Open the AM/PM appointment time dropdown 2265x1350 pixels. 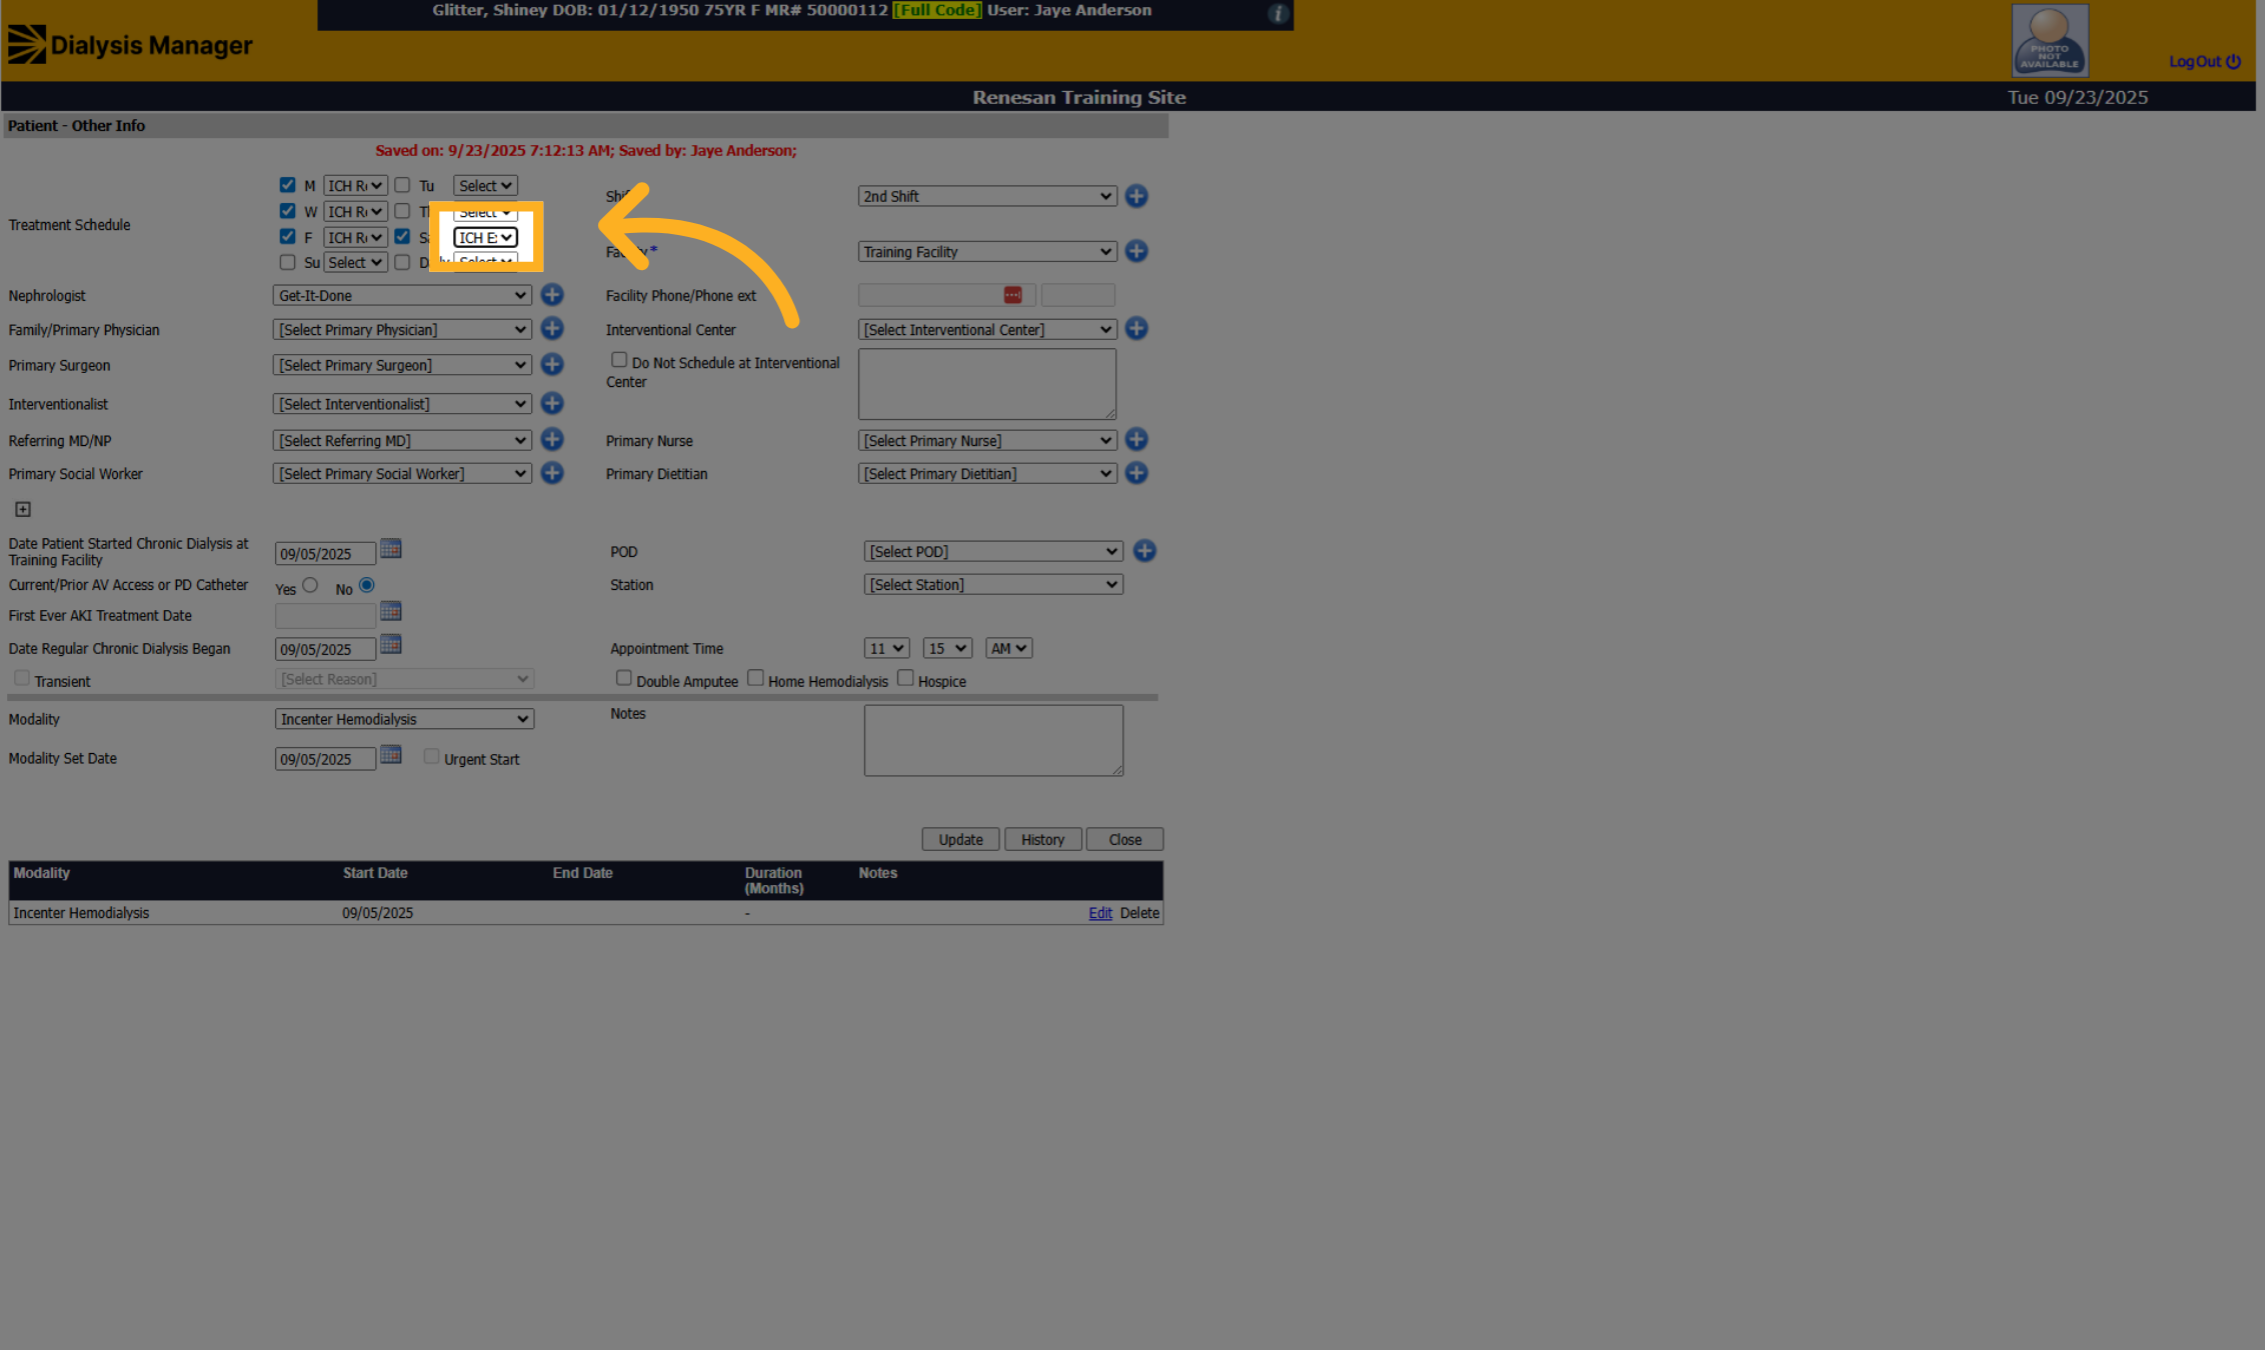point(1008,648)
